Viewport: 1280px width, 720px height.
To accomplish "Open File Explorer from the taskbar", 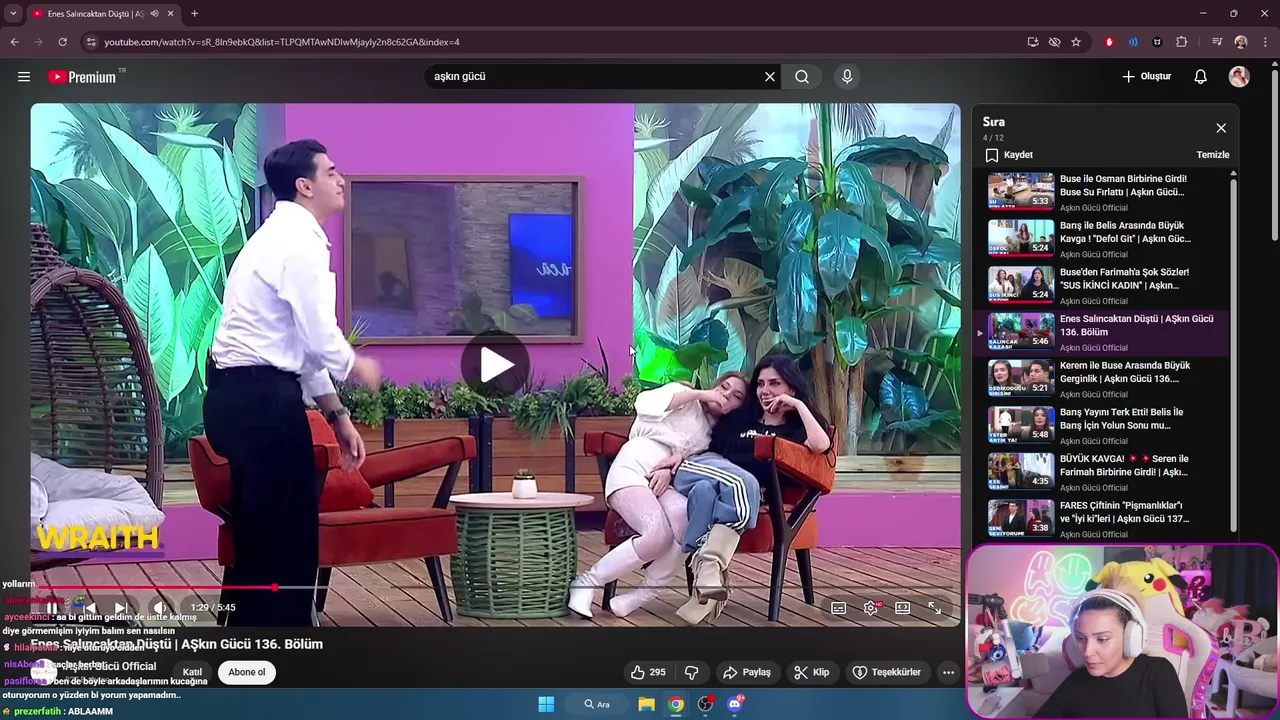I will click(647, 704).
